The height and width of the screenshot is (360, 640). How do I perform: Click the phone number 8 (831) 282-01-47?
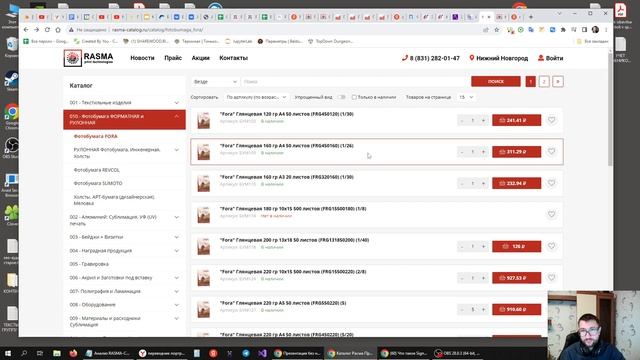(x=431, y=58)
